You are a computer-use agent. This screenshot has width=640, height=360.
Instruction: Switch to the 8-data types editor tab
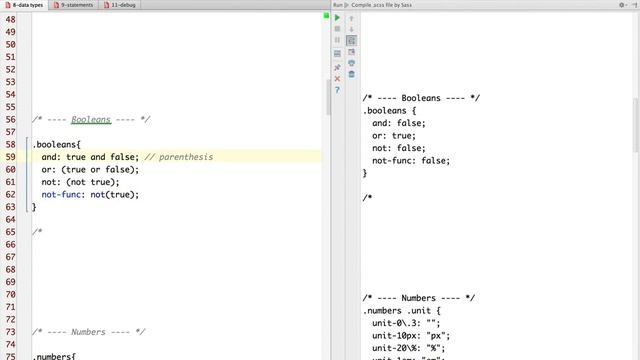24,5
